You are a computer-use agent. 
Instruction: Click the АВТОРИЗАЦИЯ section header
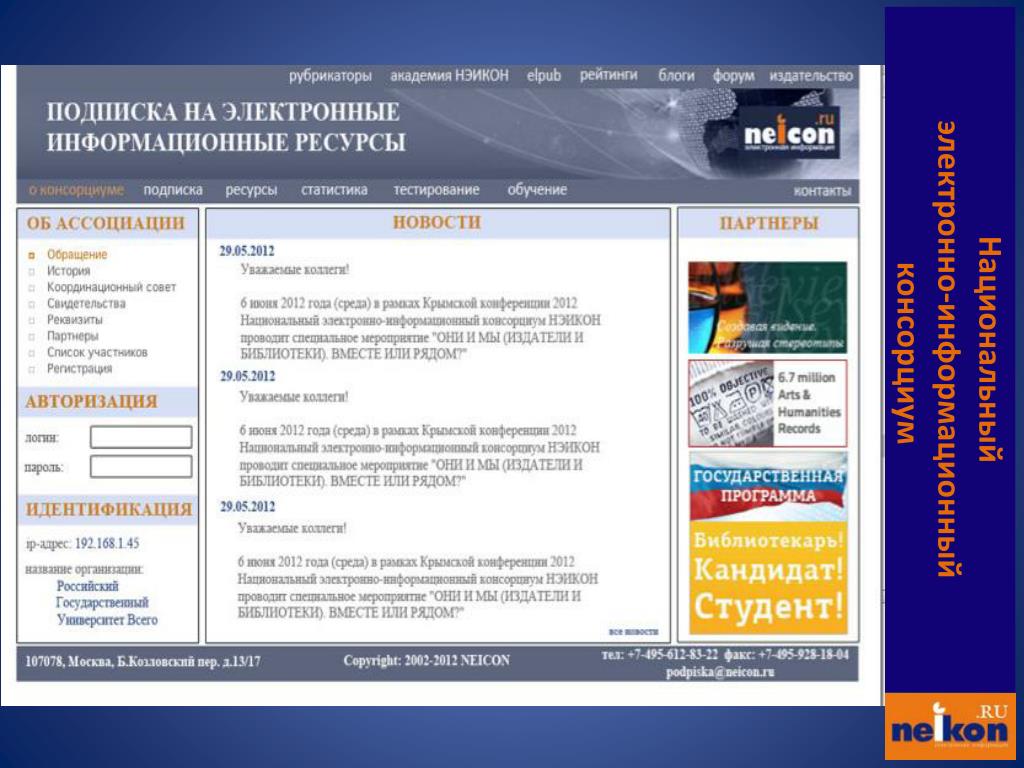(91, 401)
